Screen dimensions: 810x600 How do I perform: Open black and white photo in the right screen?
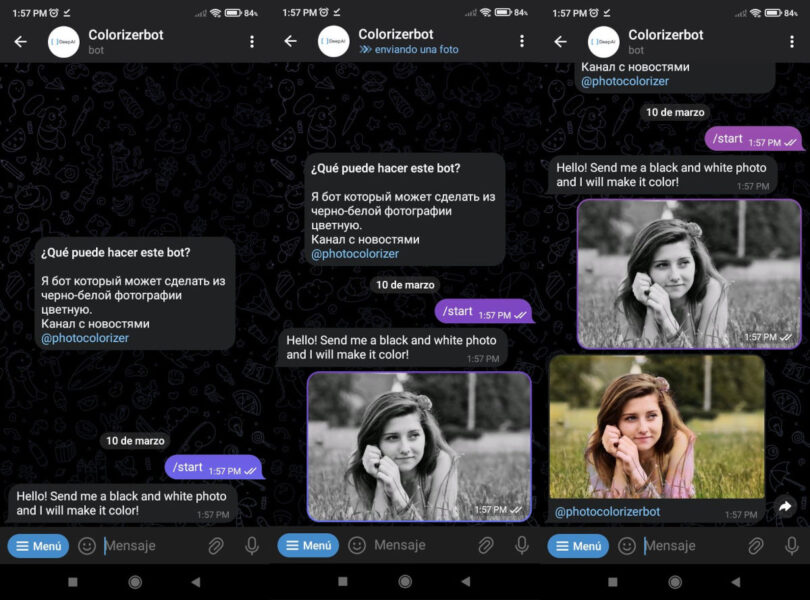[689, 274]
